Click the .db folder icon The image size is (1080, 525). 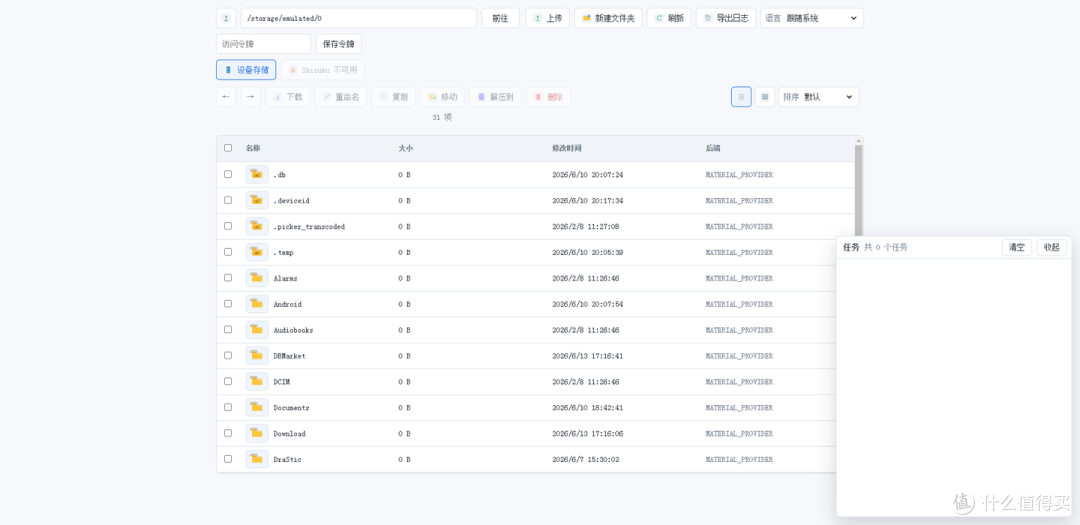pos(257,174)
